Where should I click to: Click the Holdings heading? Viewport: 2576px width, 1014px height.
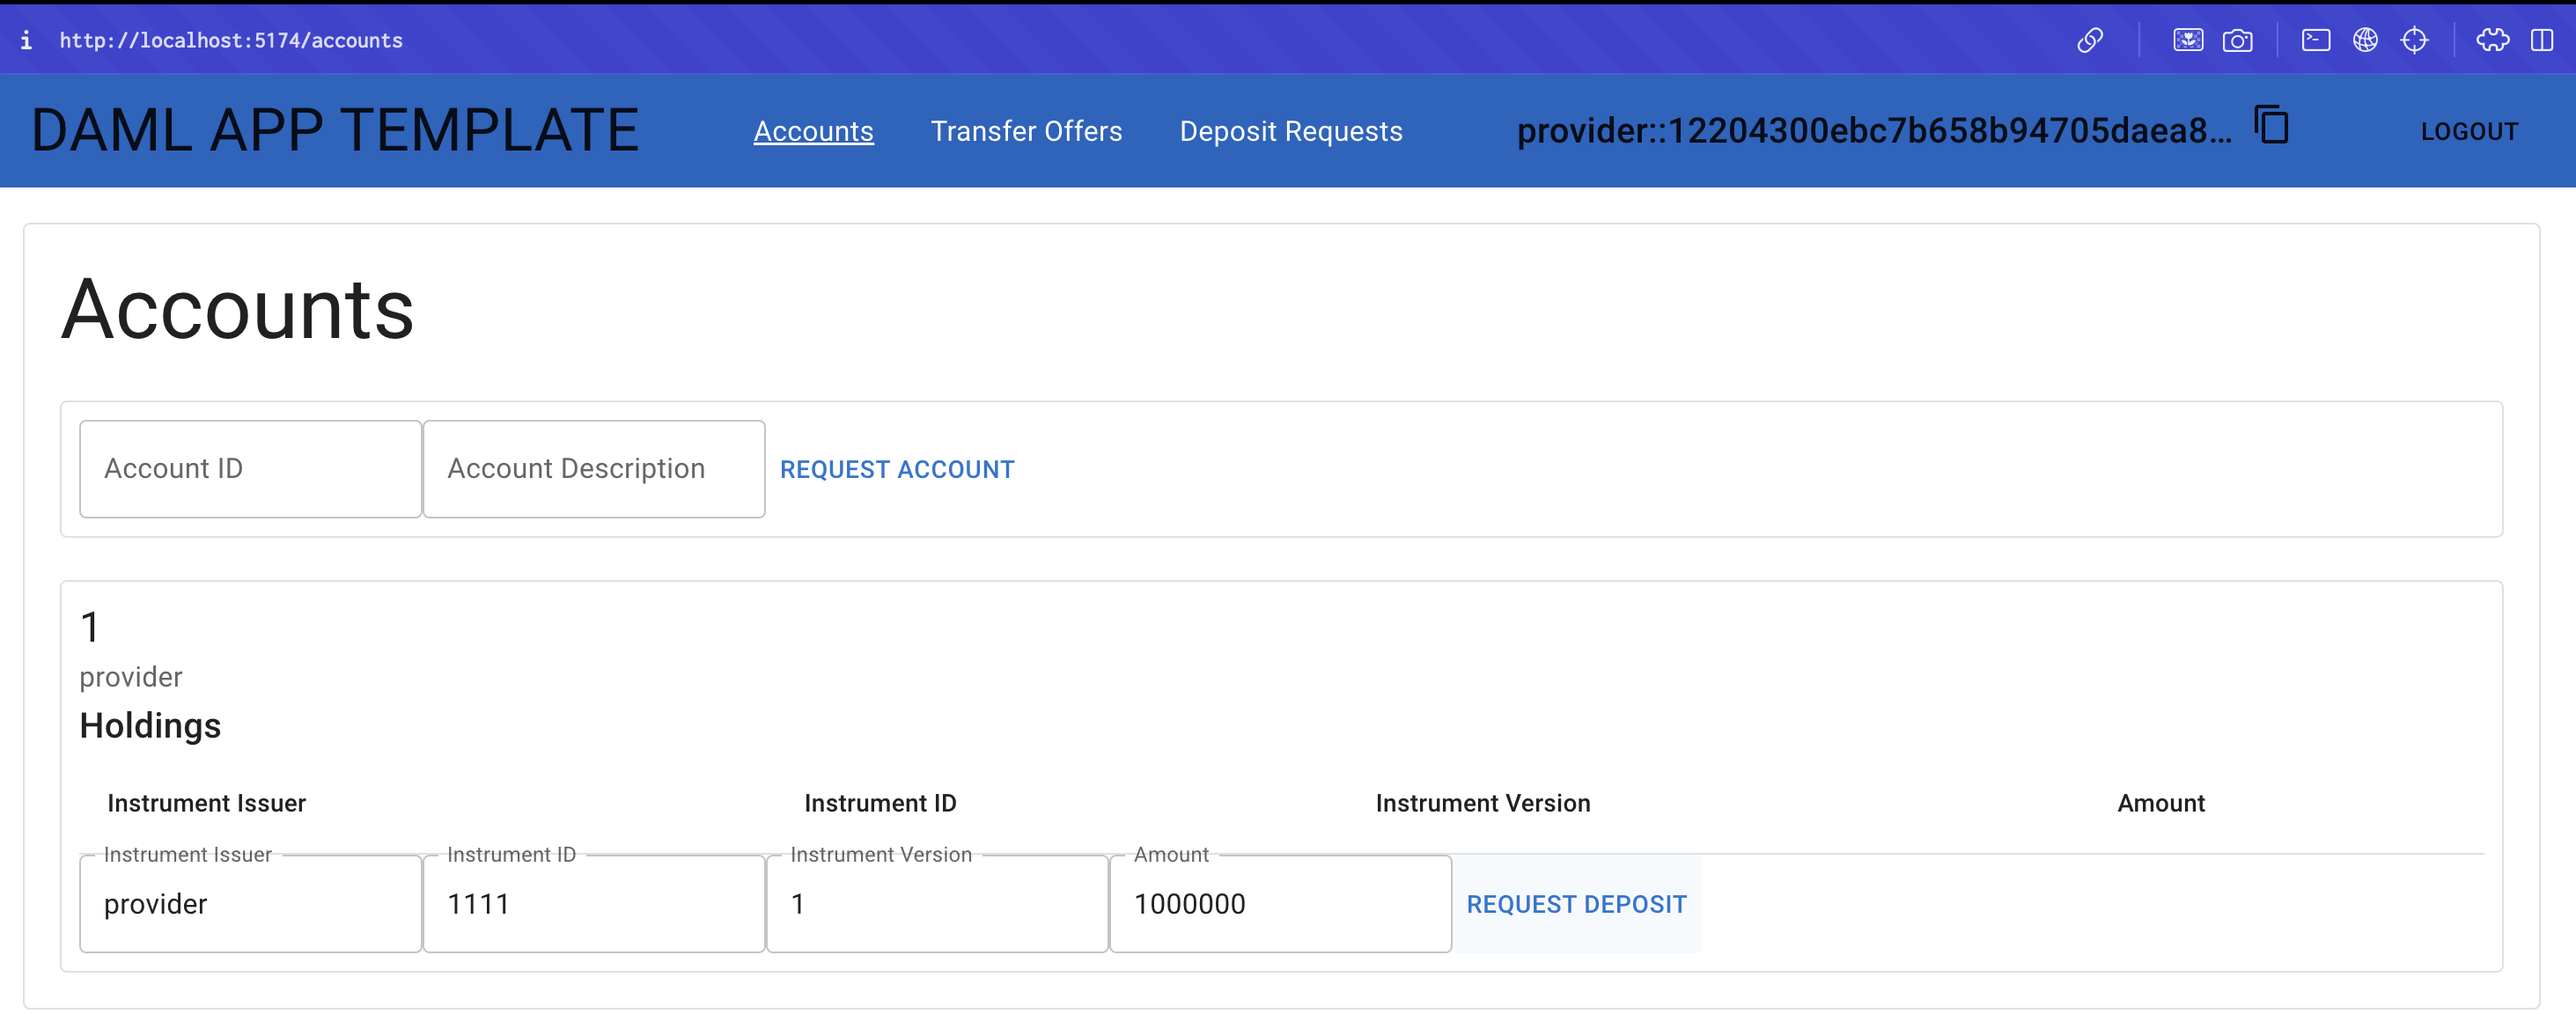point(150,725)
